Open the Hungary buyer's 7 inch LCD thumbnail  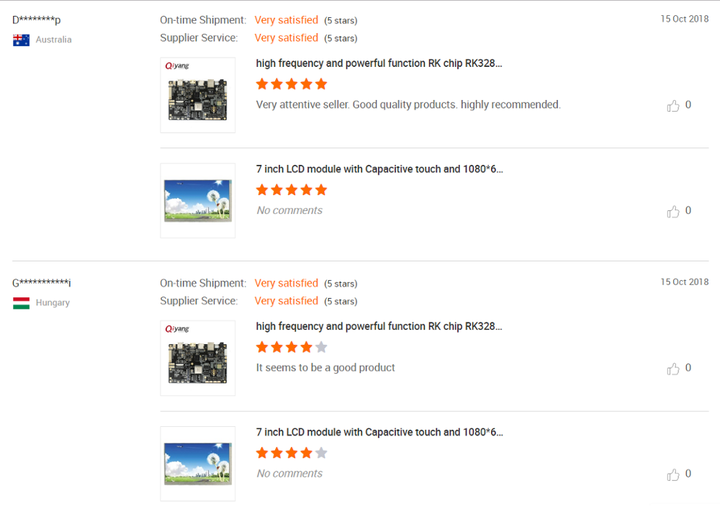click(x=198, y=464)
